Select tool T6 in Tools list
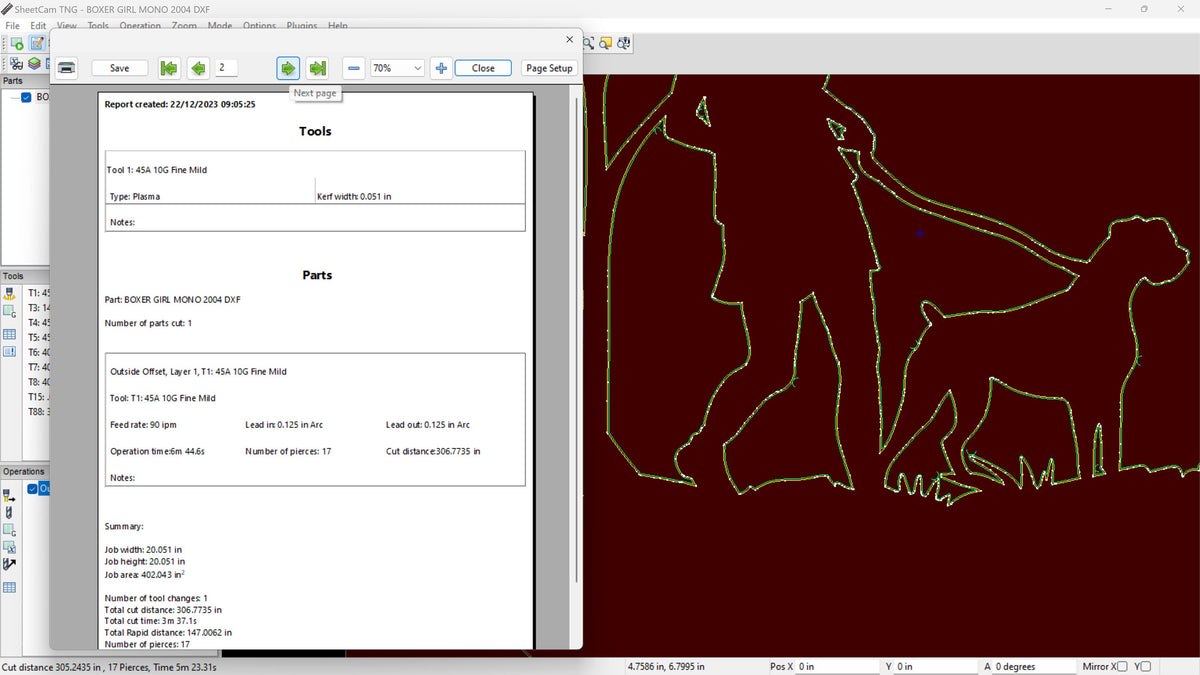 pos(38,352)
